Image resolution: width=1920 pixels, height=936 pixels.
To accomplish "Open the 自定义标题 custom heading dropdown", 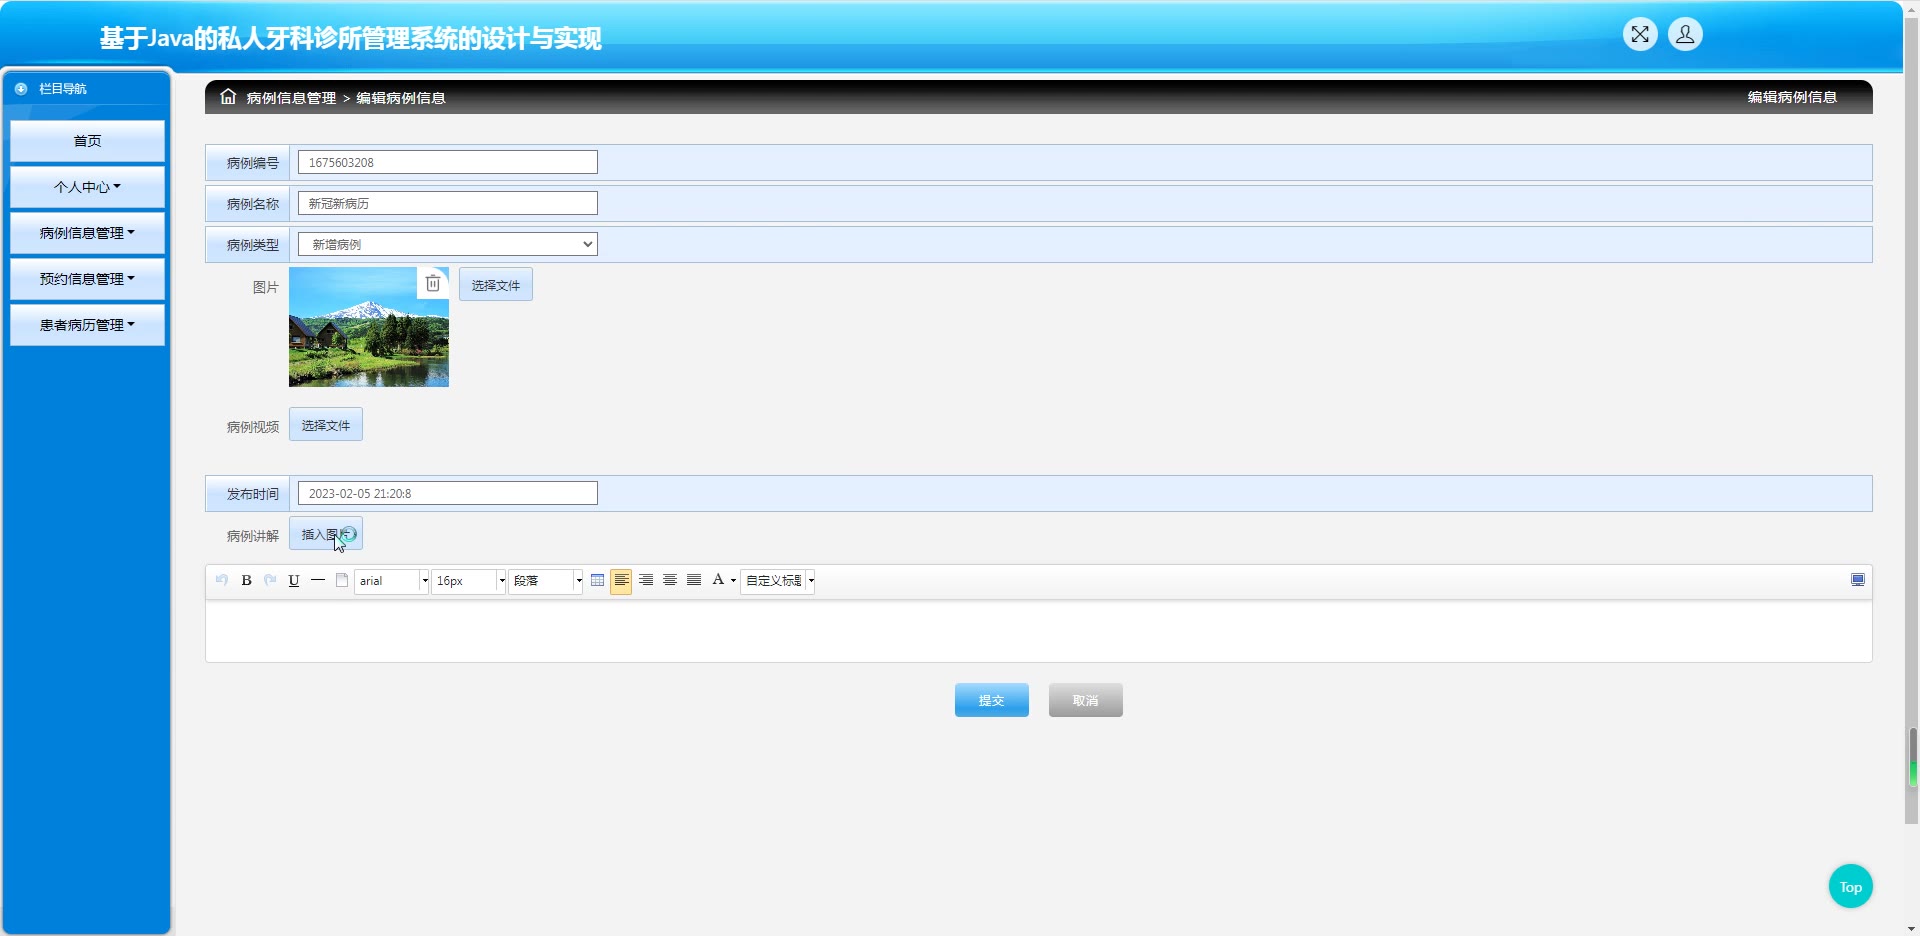I will (777, 581).
